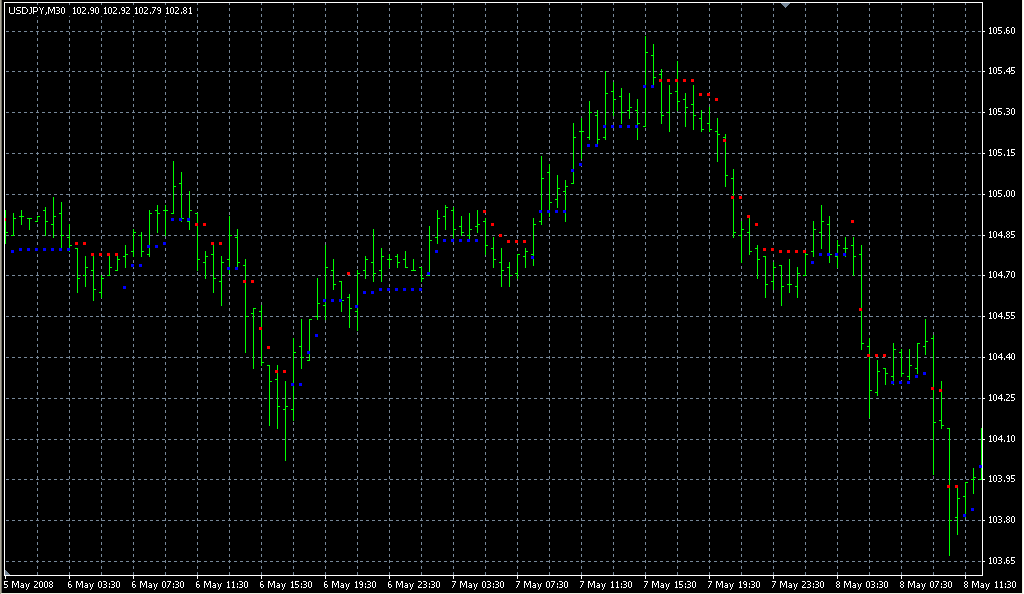The image size is (1024, 594).
Task: Click the USDJPY,M30 chart title label
Action: pyautogui.click(x=37, y=10)
